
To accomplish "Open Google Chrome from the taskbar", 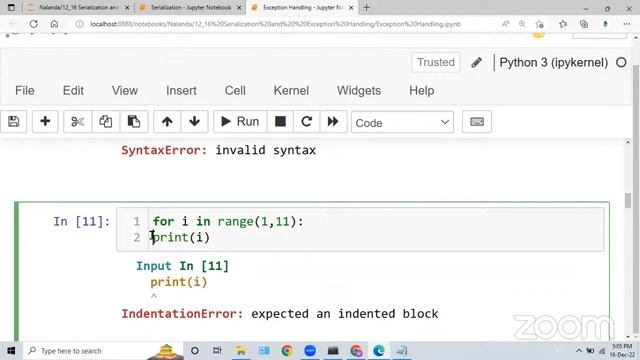I will (x=287, y=351).
